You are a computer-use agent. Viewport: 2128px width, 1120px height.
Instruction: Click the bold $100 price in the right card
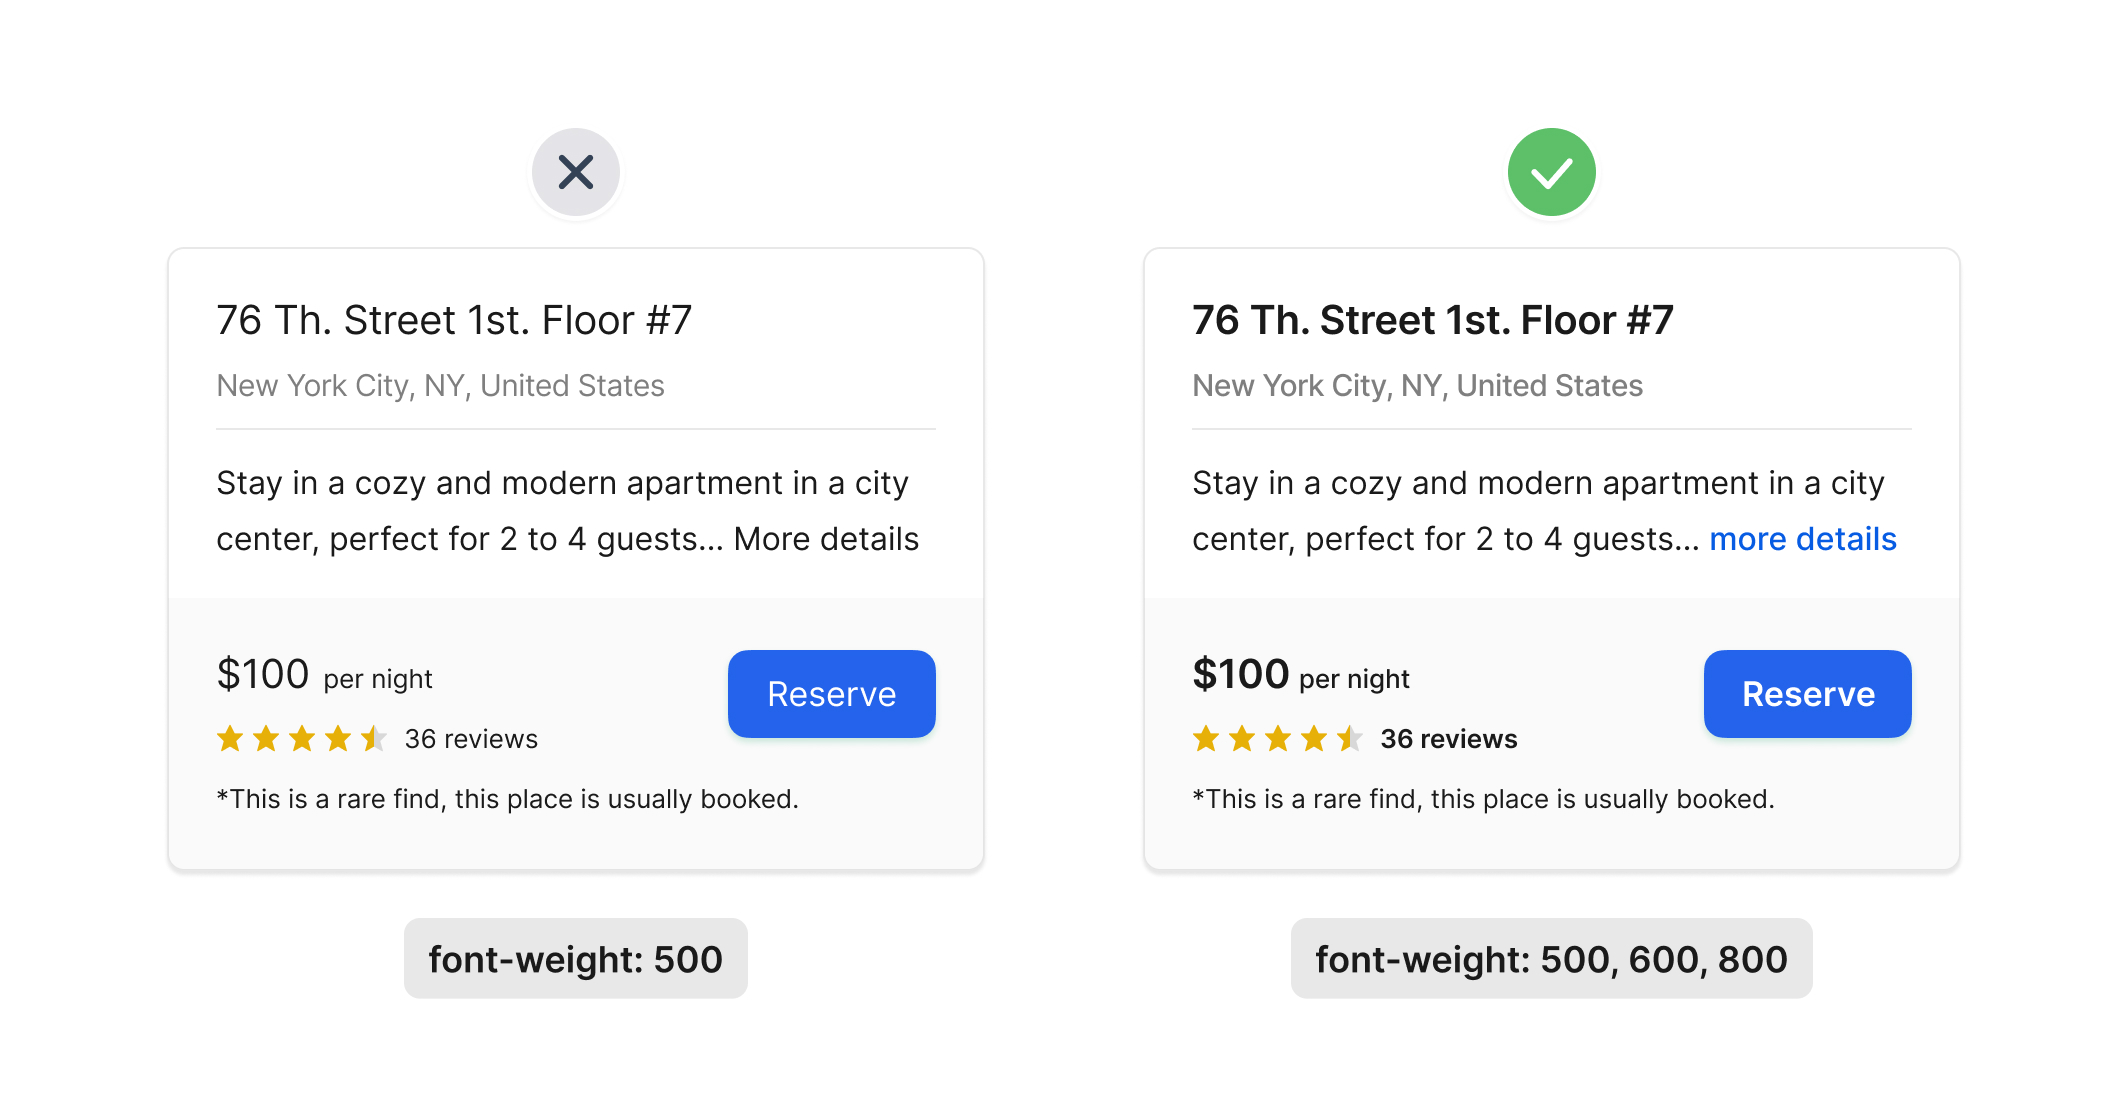click(x=1240, y=674)
